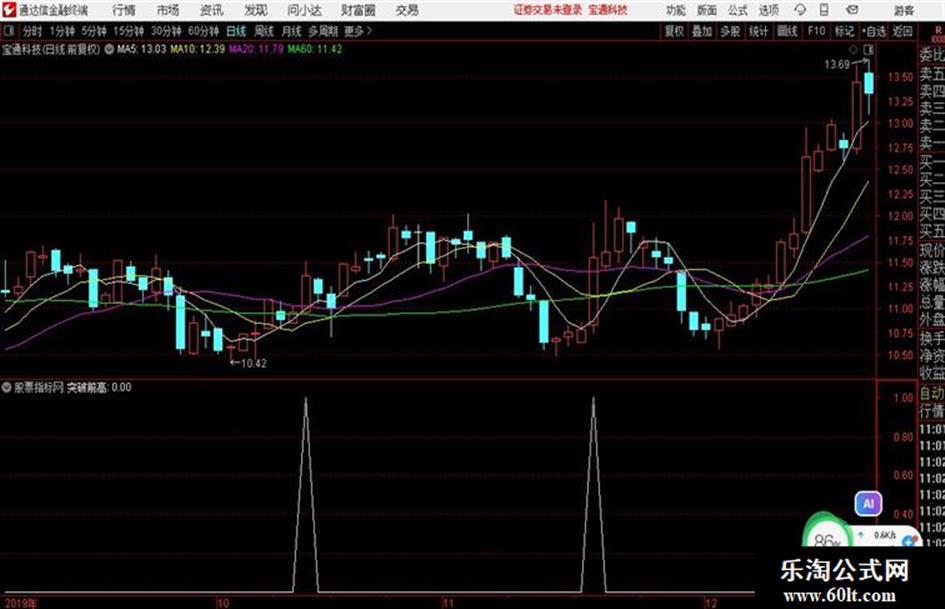Toggle the chart's right side panel icon
945x609 pixels.
[x=868, y=49]
